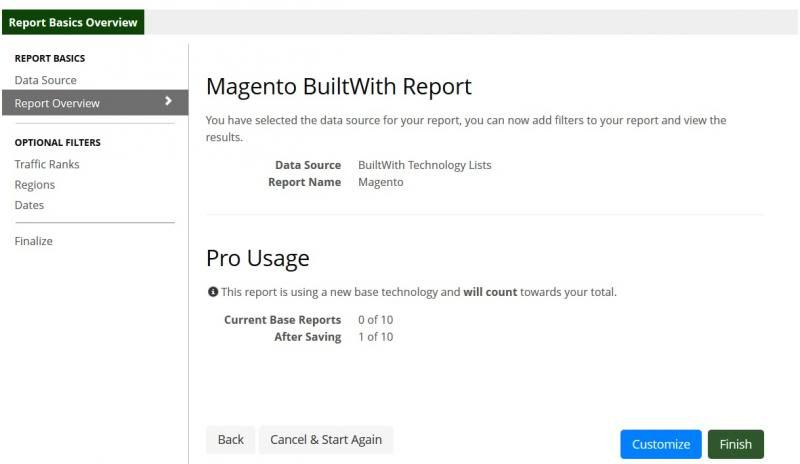The image size is (800, 464).
Task: Click the BuiltWith Technology Lists value
Action: coord(424,165)
